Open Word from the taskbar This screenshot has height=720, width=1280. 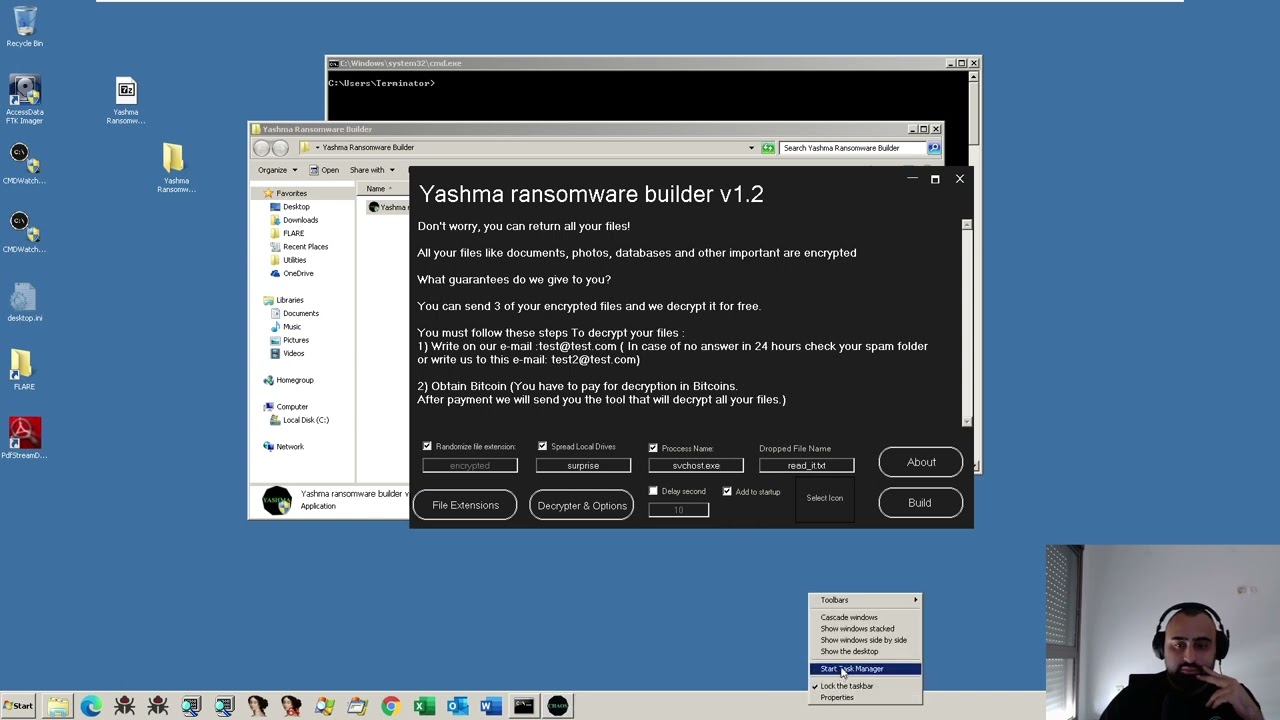coord(490,707)
